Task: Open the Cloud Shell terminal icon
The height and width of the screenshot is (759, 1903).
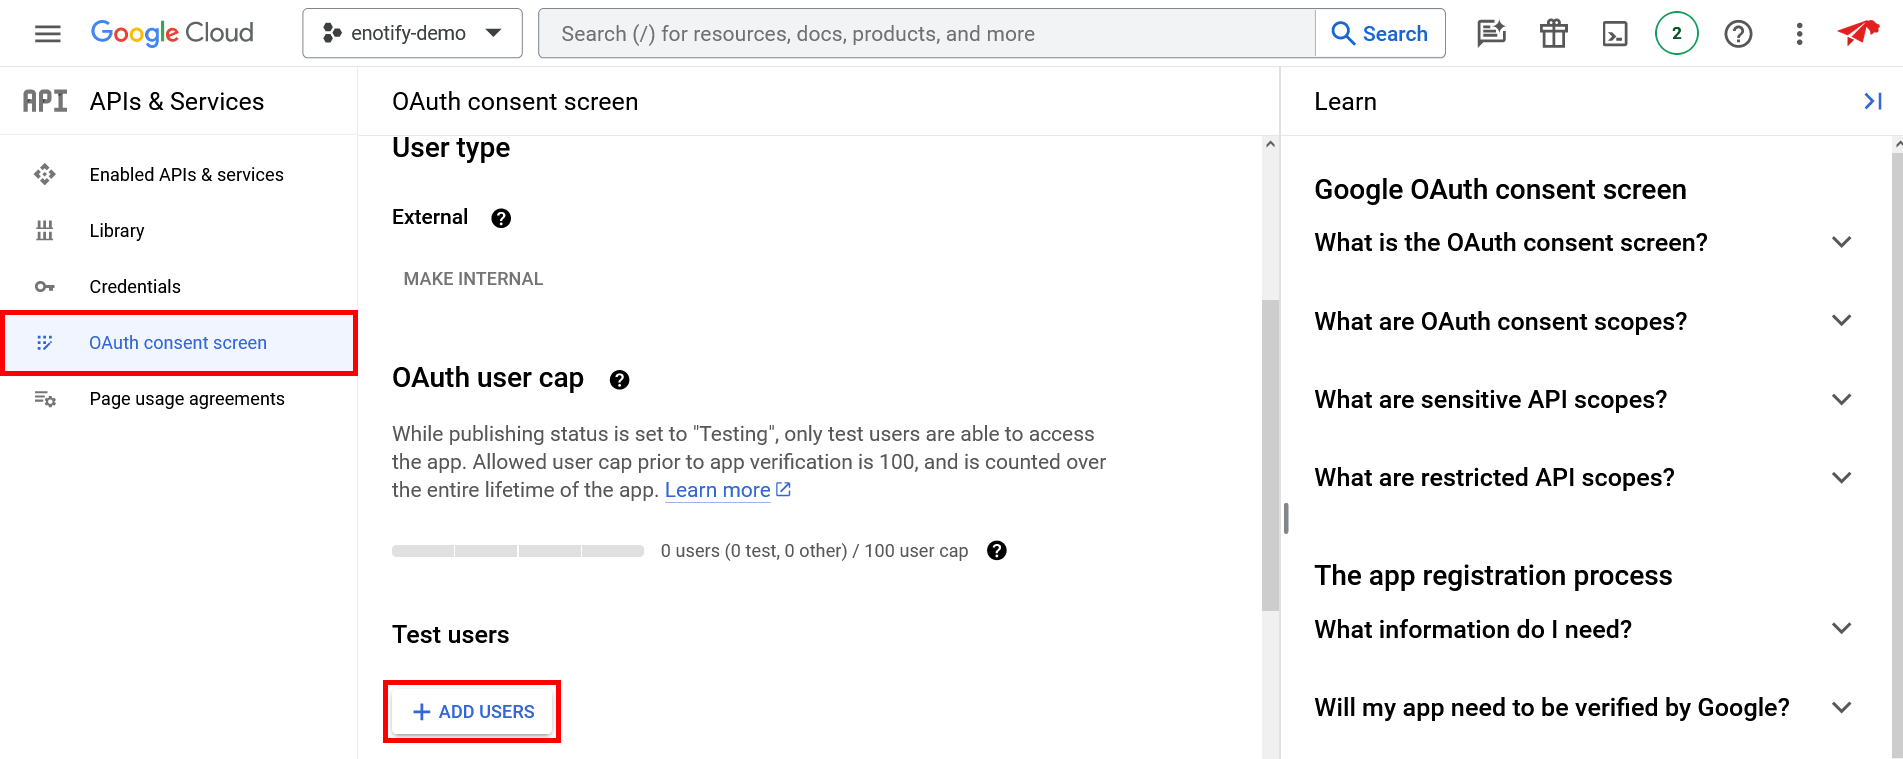Action: tap(1614, 34)
